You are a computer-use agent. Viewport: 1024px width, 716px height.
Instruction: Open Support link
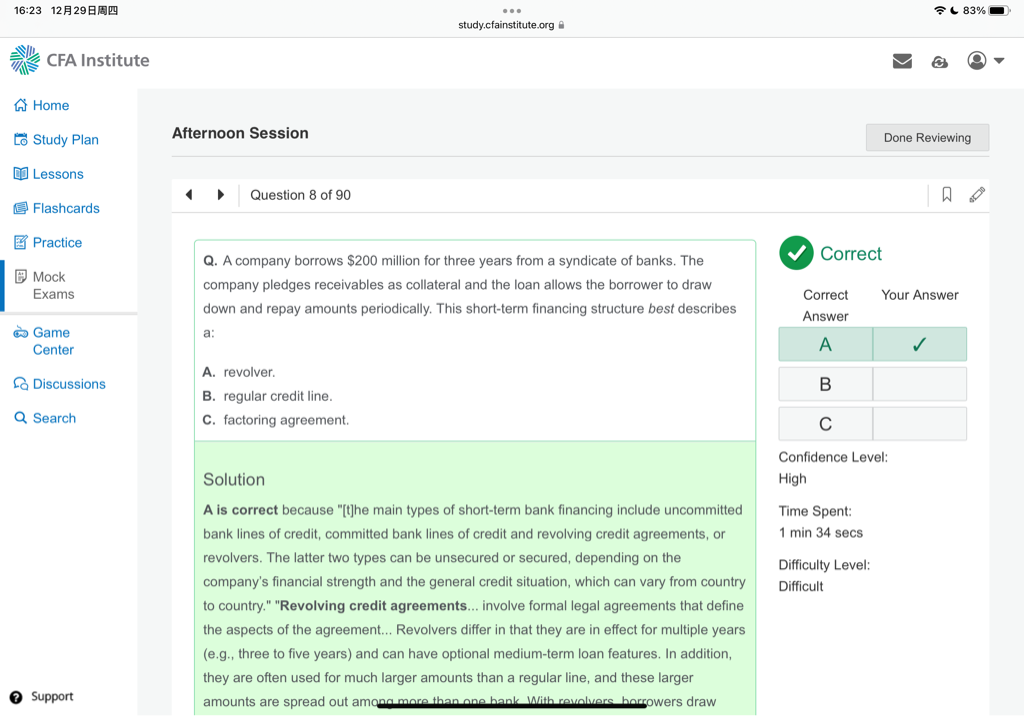52,696
